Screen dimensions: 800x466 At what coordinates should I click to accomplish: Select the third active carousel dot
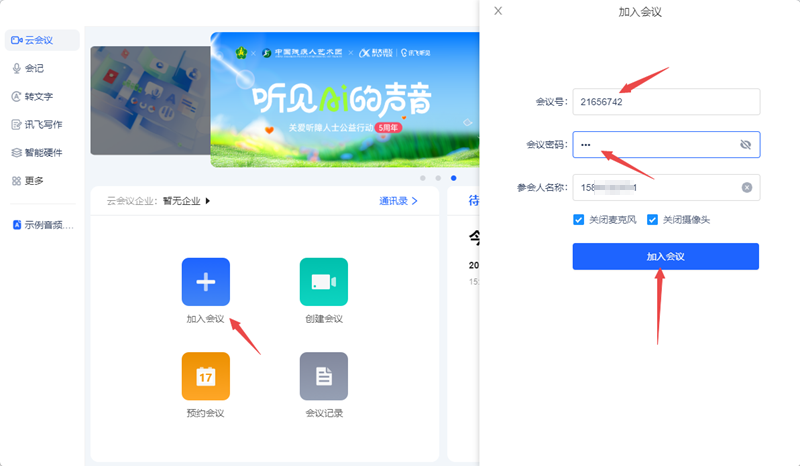click(454, 178)
